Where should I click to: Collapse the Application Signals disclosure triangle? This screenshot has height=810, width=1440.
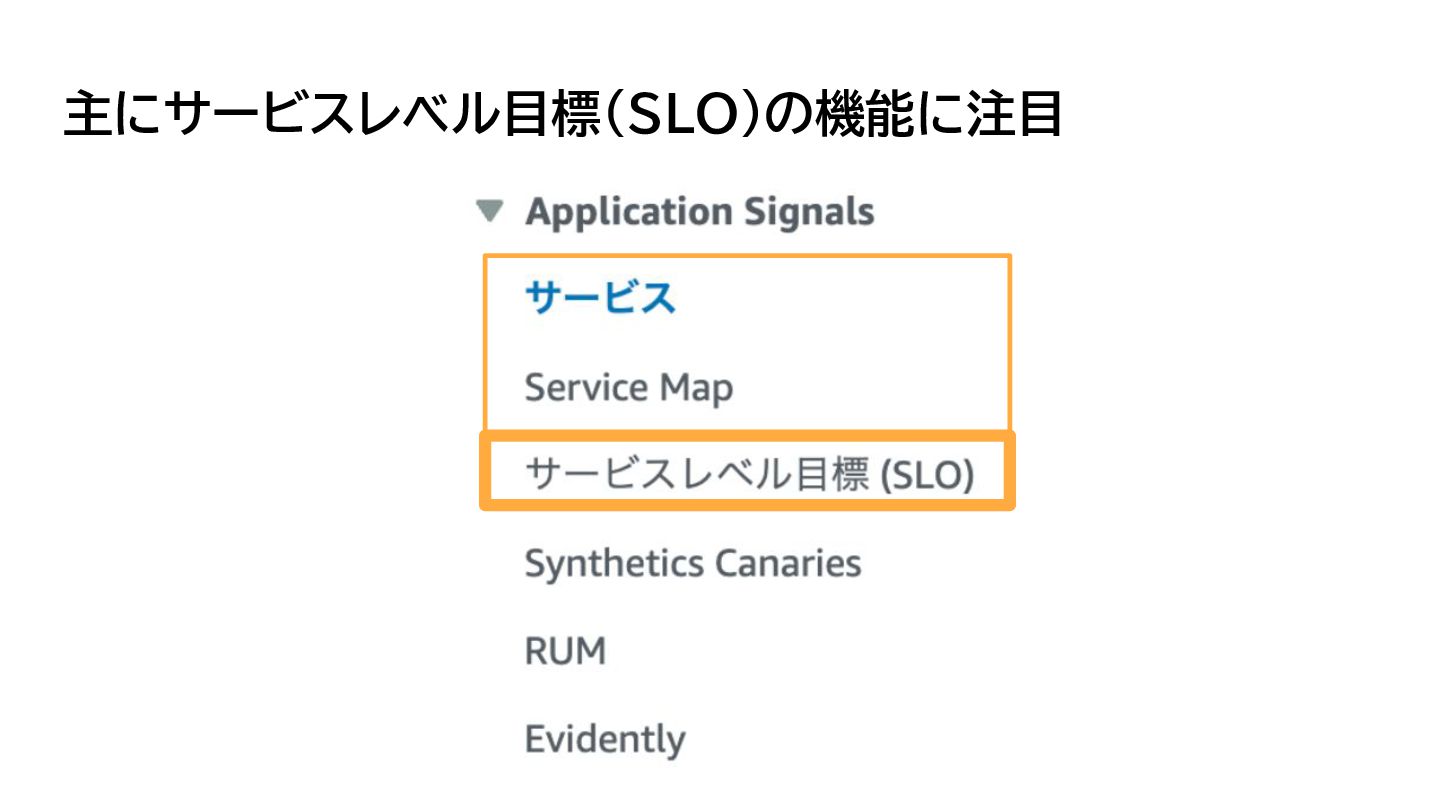(x=488, y=212)
